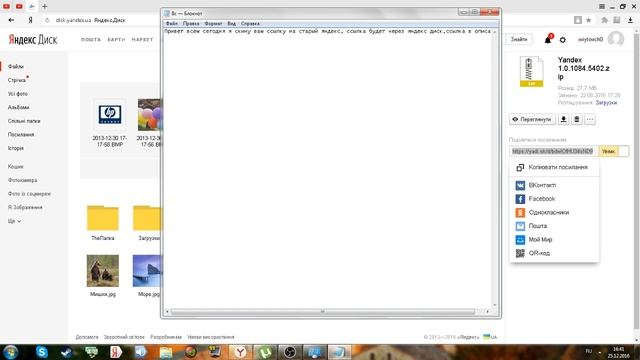This screenshot has width=640, height=360.
Task: Open Кошик in the sidebar
Action: click(x=16, y=167)
